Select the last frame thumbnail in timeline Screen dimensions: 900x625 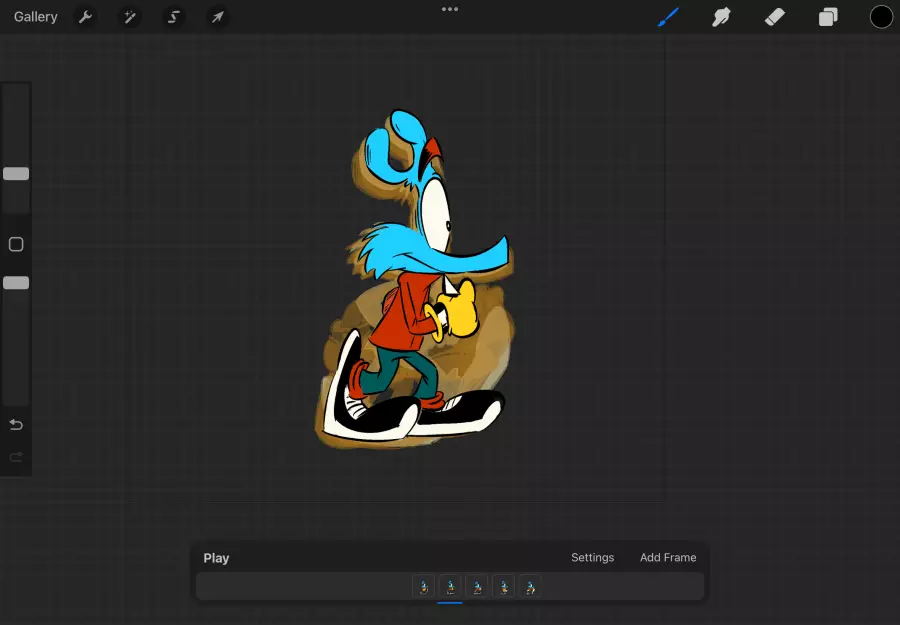(530, 587)
